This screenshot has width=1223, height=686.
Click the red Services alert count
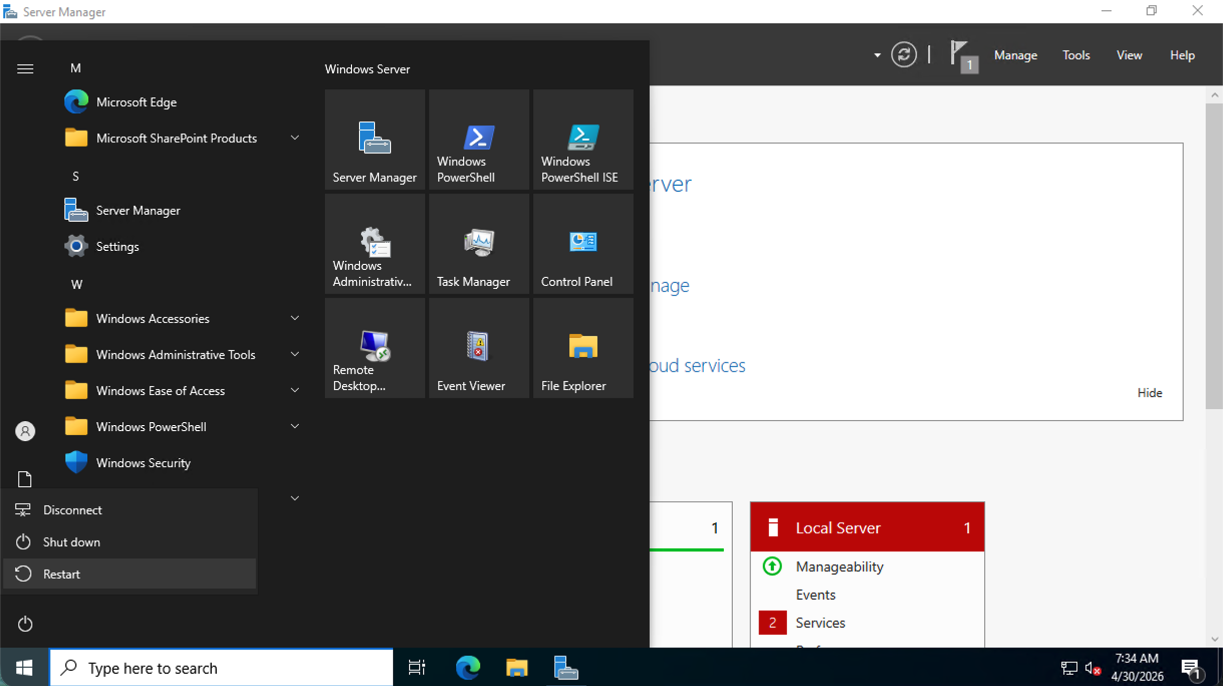pos(772,622)
